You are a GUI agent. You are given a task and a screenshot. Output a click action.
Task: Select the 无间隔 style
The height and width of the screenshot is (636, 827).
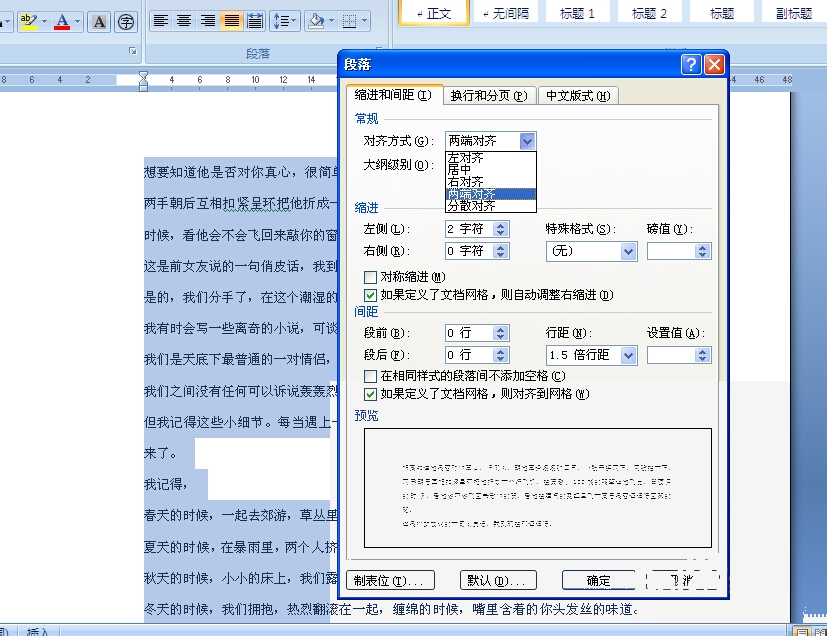(505, 13)
